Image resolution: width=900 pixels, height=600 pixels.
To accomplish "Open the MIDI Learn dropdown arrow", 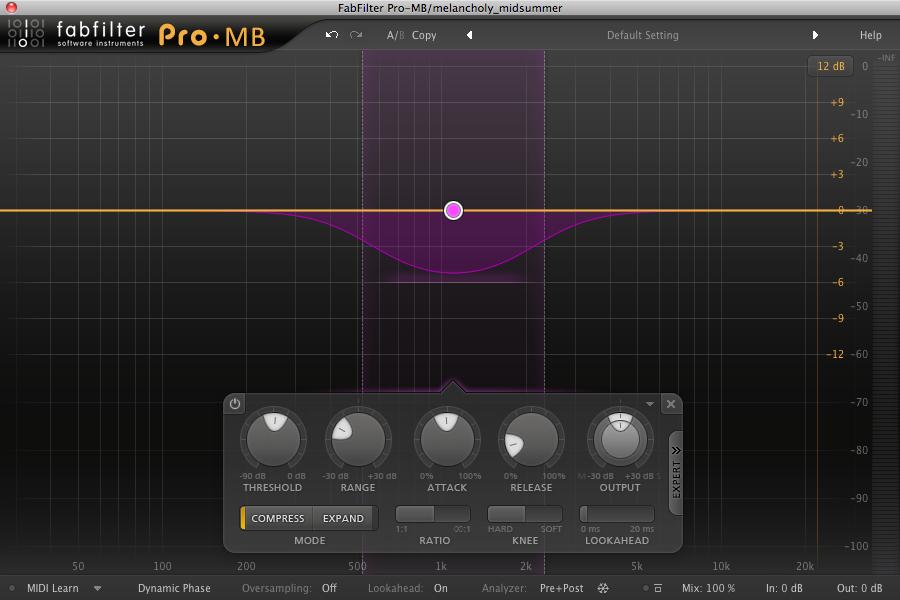I will 98,588.
